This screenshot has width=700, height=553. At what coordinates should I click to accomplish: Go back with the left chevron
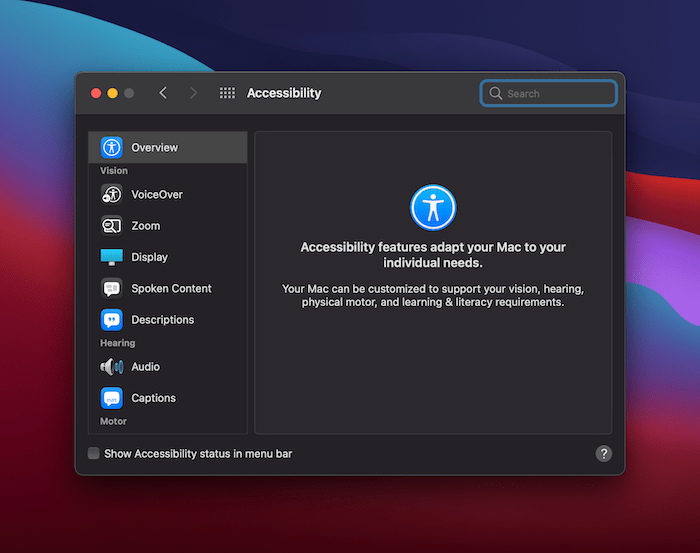tap(163, 93)
